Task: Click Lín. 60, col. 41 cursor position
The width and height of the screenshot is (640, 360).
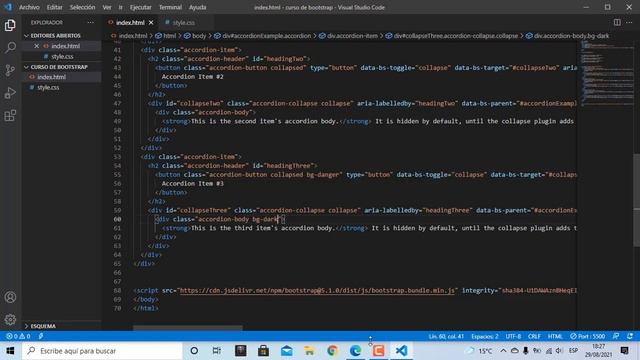Action: pyautogui.click(x=446, y=336)
